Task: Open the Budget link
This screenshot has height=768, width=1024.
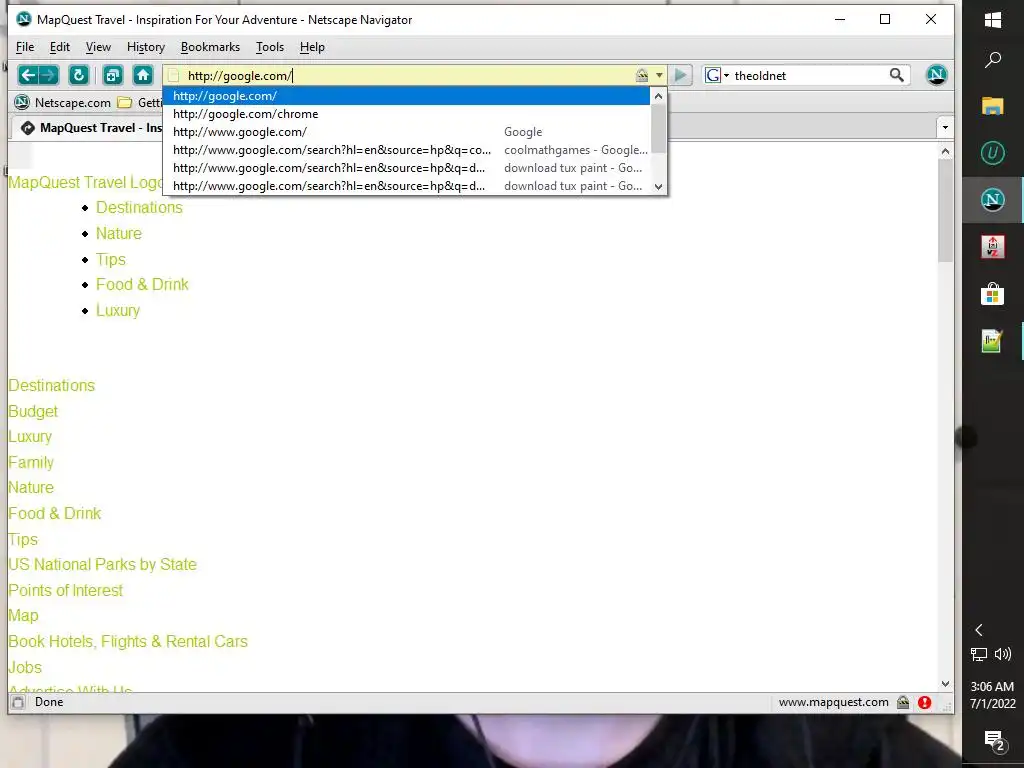Action: pyautogui.click(x=33, y=411)
